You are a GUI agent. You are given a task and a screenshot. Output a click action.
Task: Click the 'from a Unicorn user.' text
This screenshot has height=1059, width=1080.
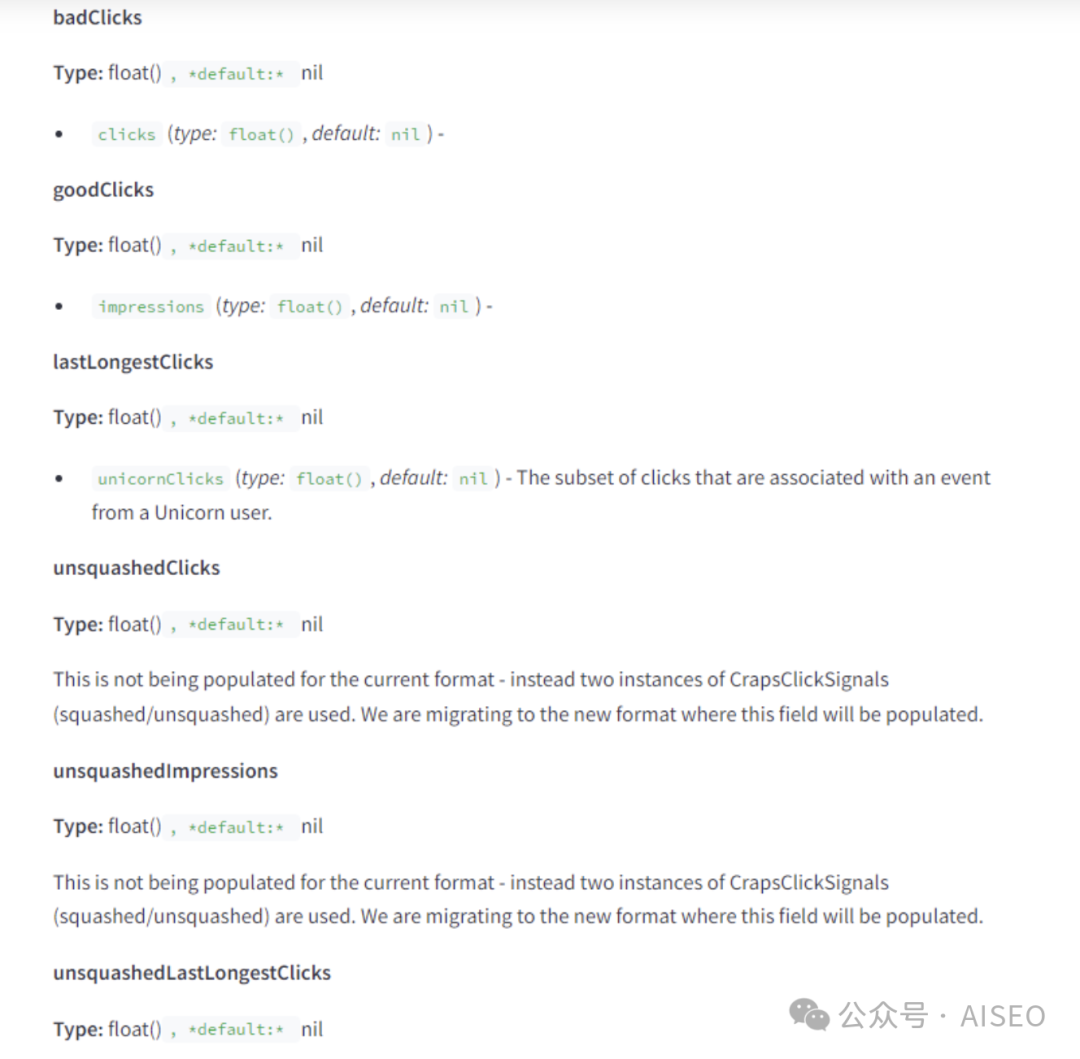point(182,513)
